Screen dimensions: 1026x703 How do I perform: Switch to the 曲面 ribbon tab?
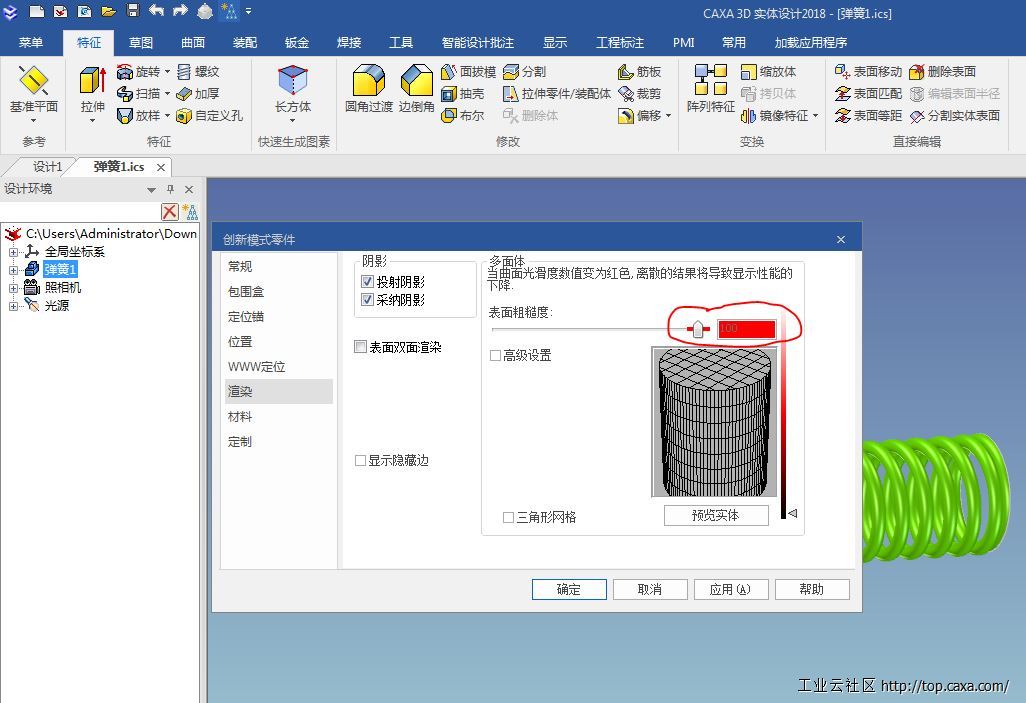[x=193, y=43]
